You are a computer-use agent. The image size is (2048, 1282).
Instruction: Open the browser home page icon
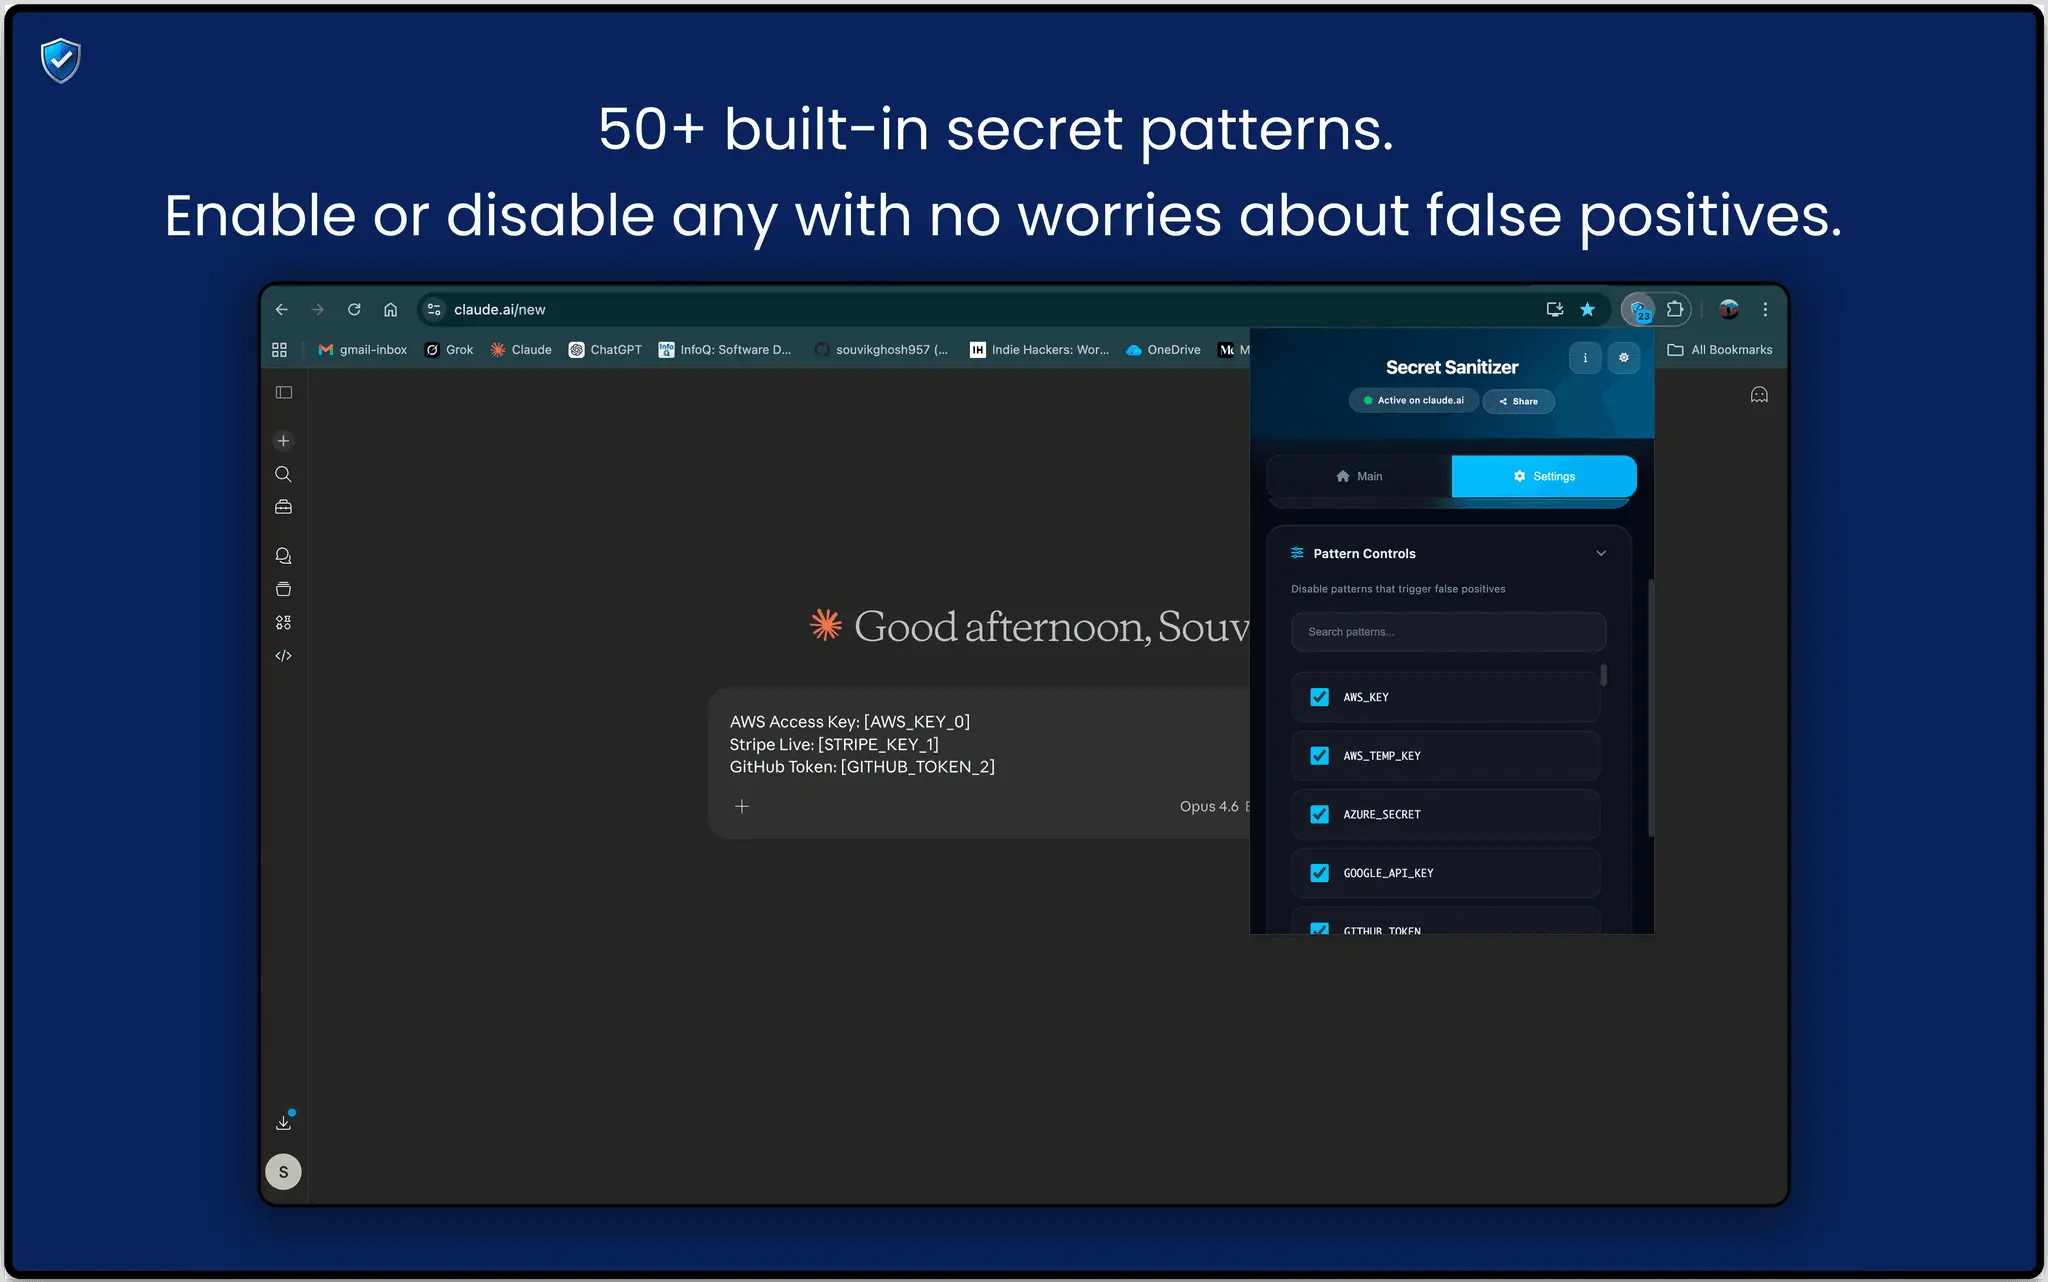coord(391,310)
